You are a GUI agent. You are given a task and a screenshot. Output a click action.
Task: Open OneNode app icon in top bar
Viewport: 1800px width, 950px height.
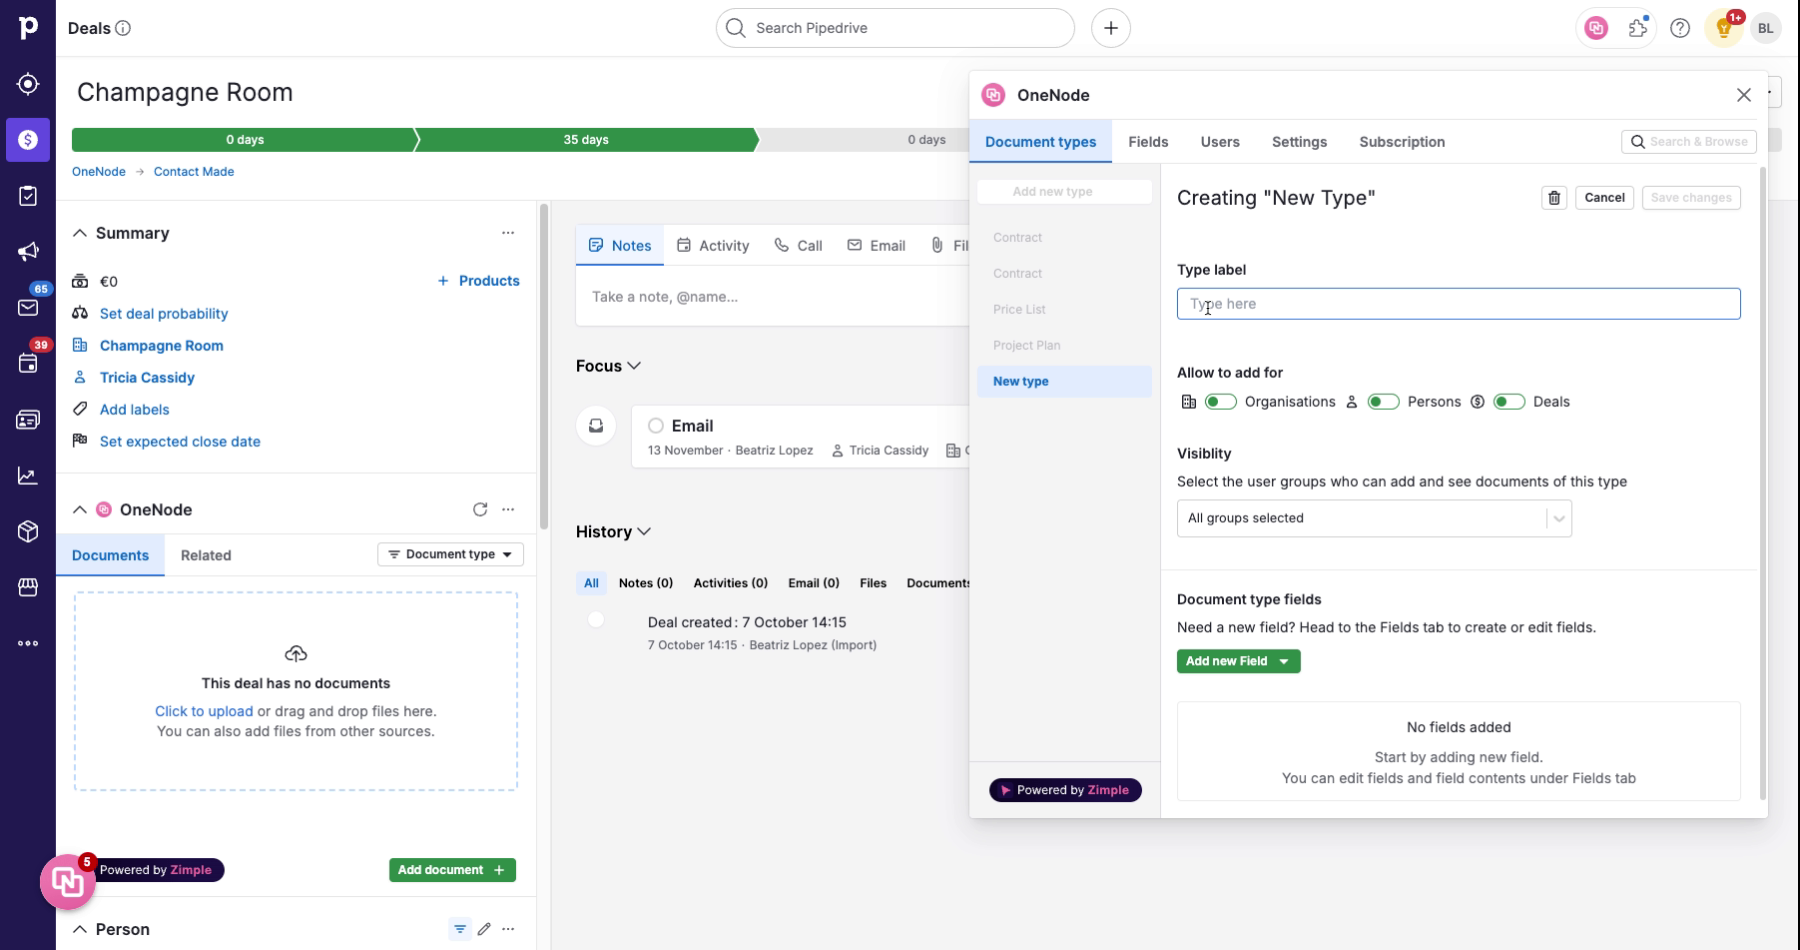pyautogui.click(x=1596, y=28)
